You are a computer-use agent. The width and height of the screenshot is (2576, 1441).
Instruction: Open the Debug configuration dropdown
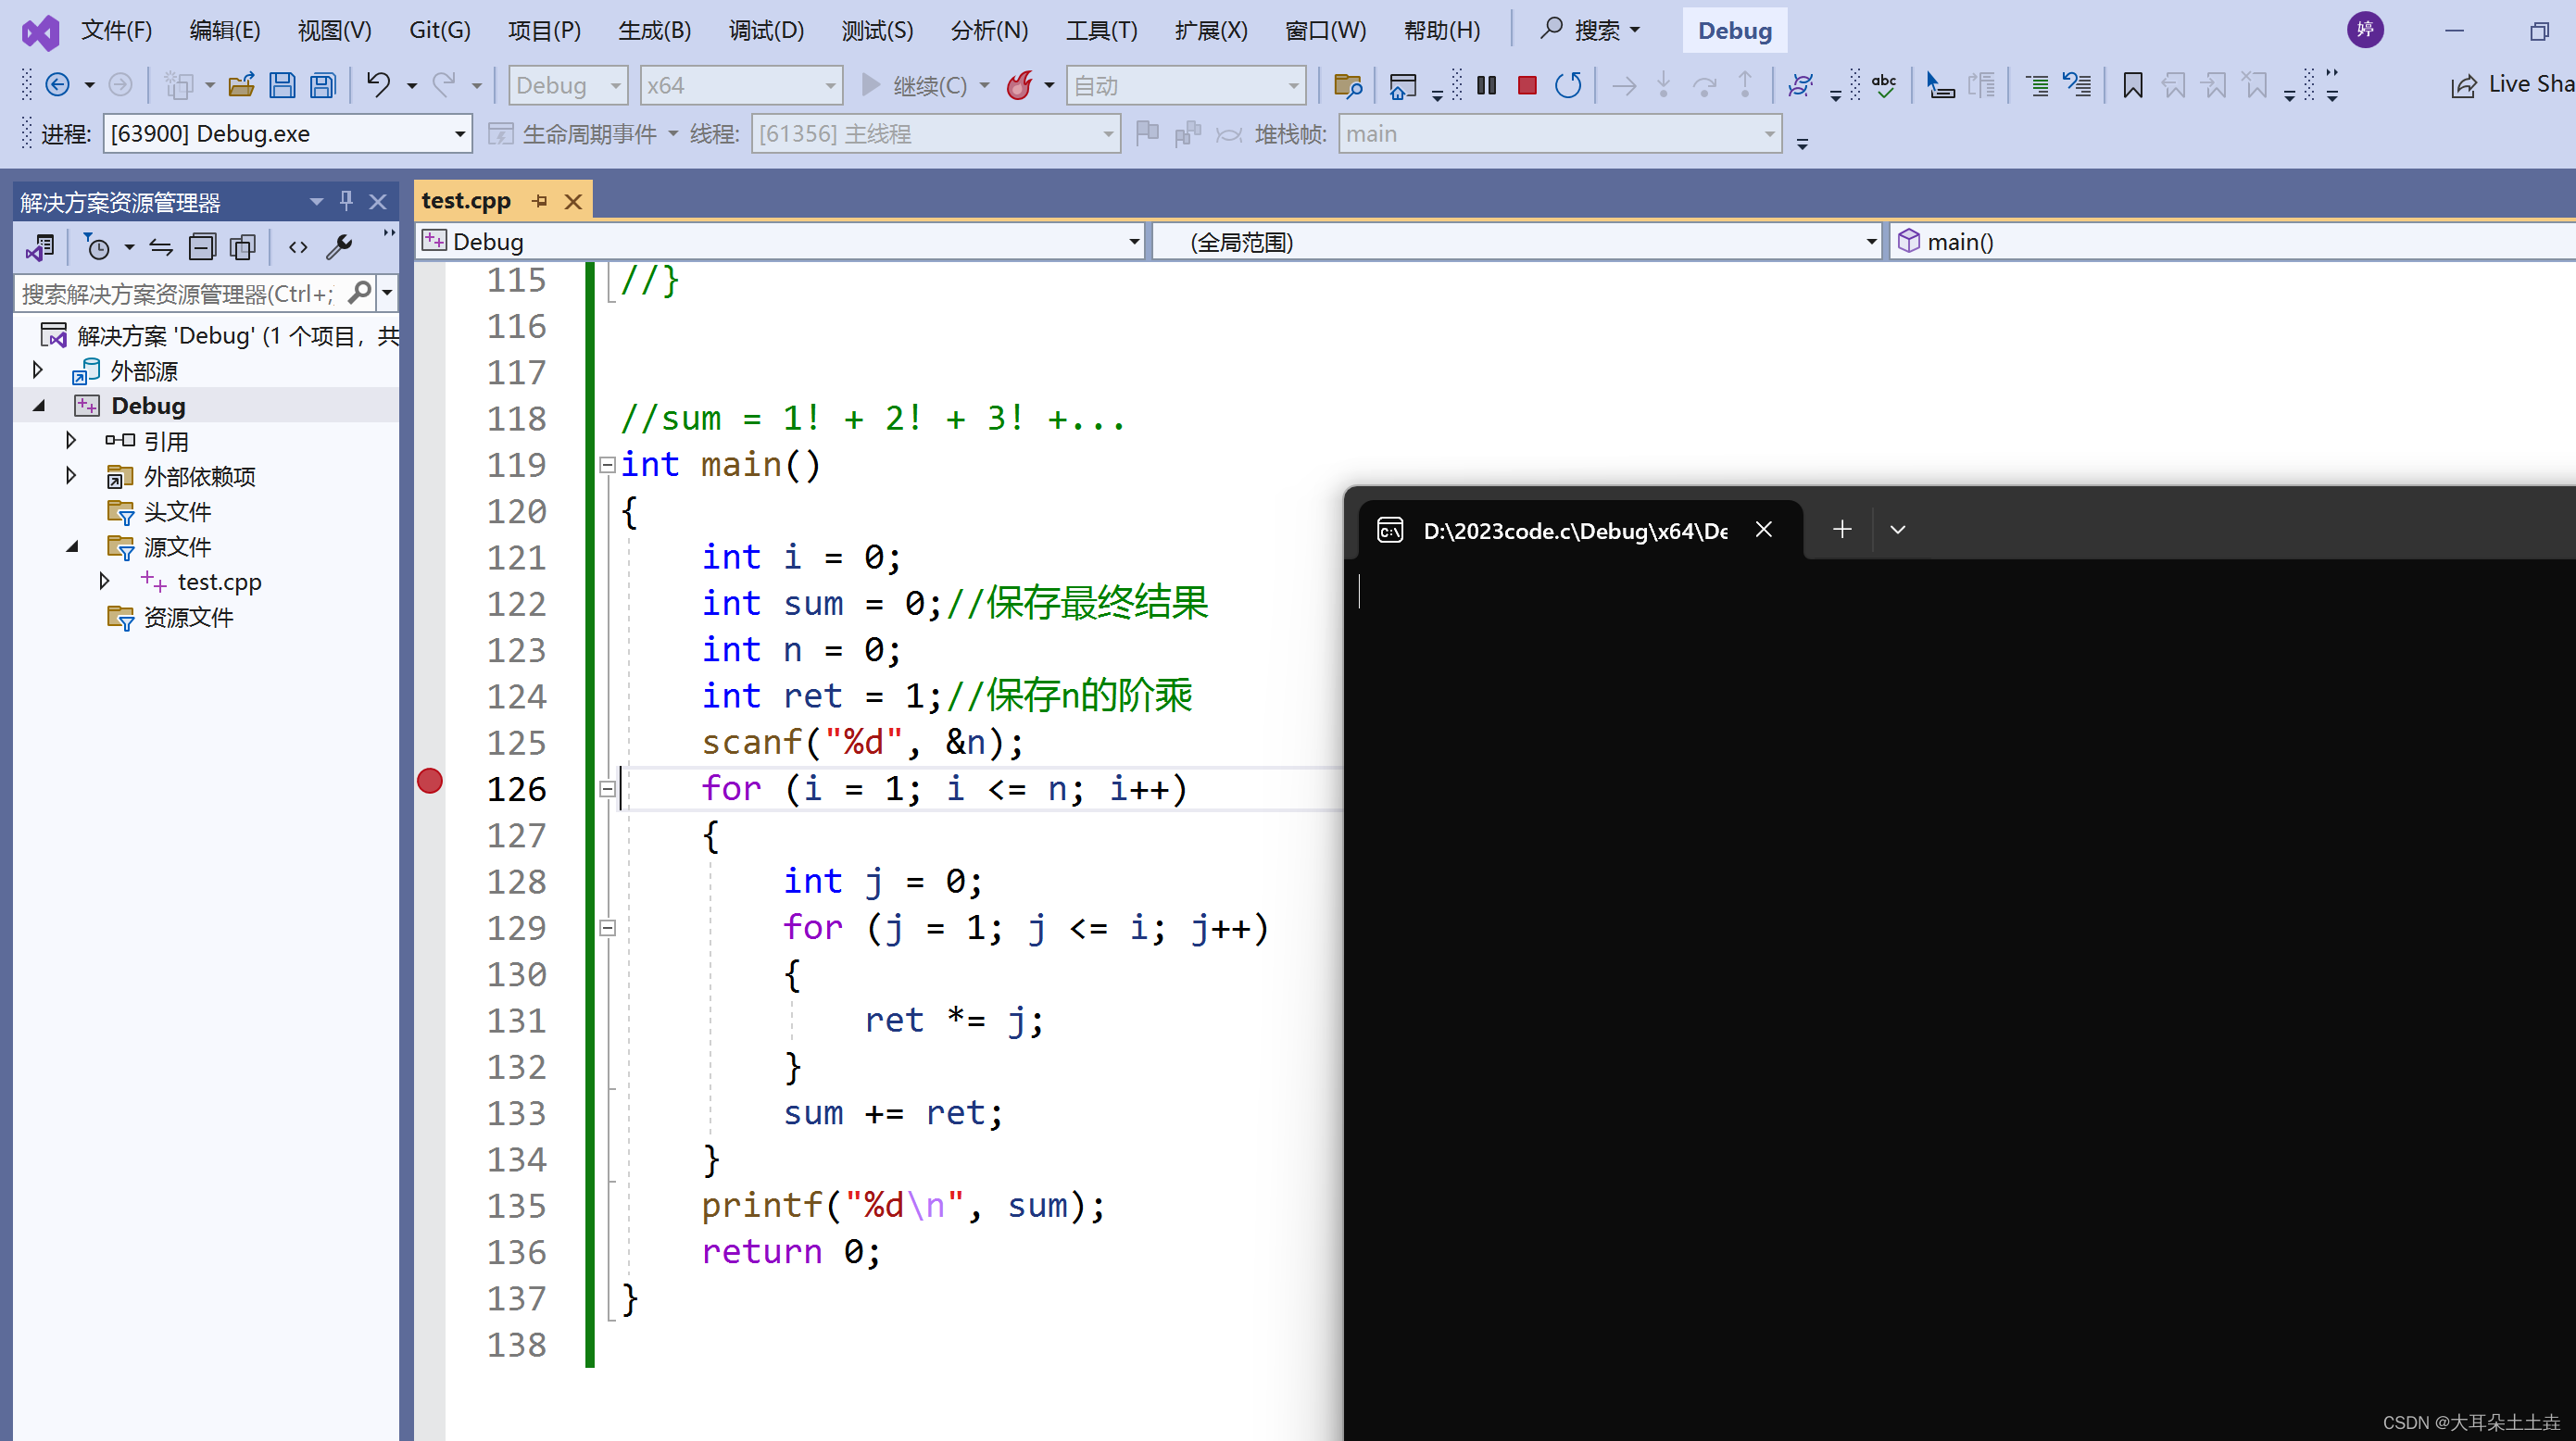568,86
